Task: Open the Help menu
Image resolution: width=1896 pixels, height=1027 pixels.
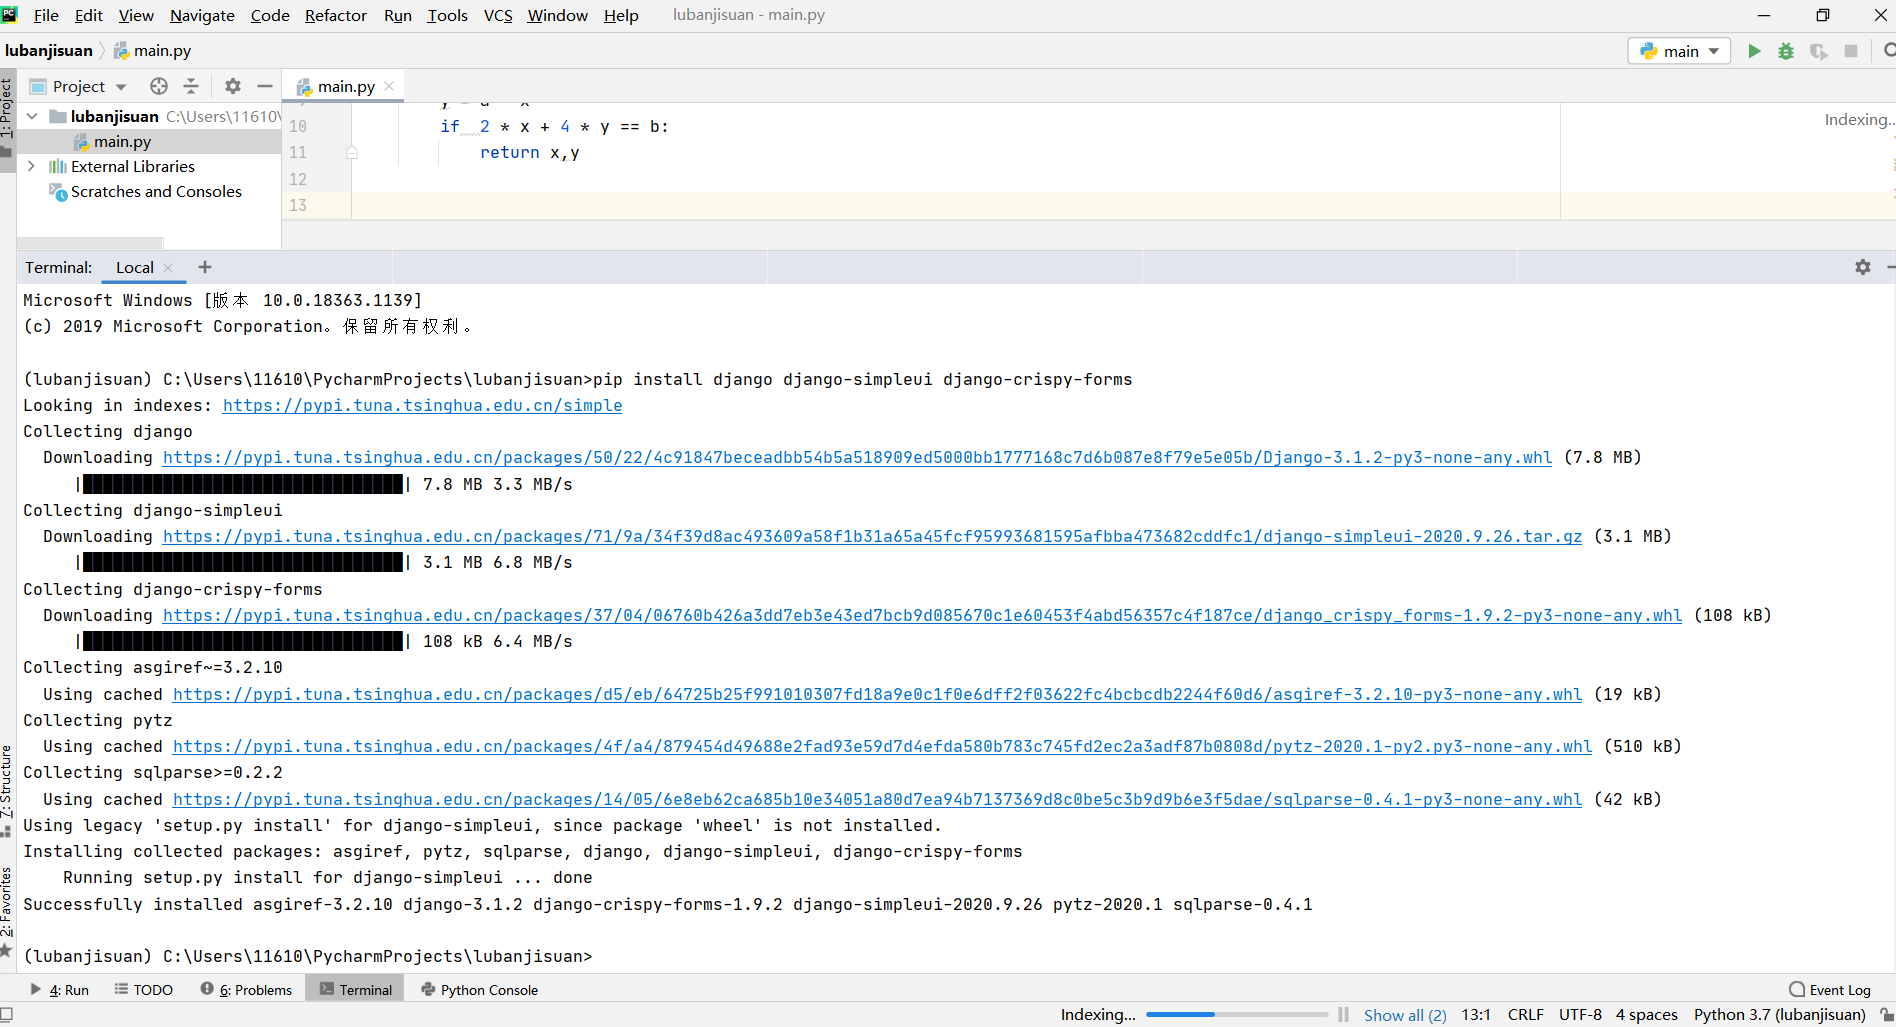Action: [x=621, y=15]
